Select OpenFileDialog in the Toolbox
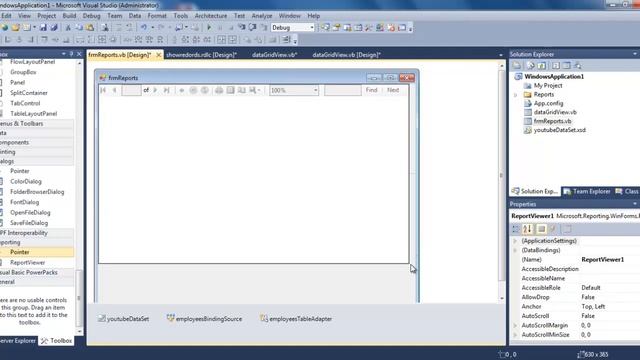 (x=30, y=213)
